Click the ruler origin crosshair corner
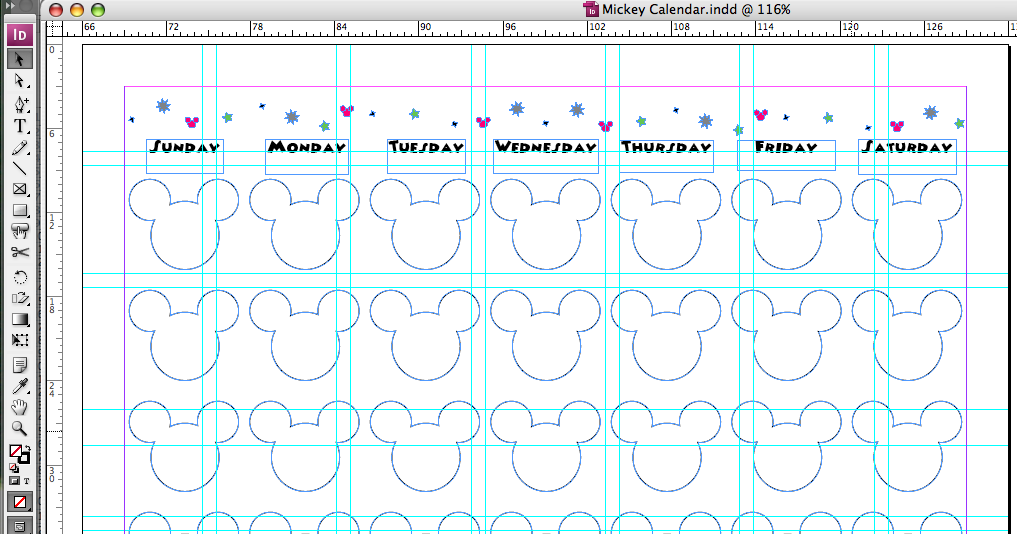1017x534 pixels. click(x=54, y=28)
